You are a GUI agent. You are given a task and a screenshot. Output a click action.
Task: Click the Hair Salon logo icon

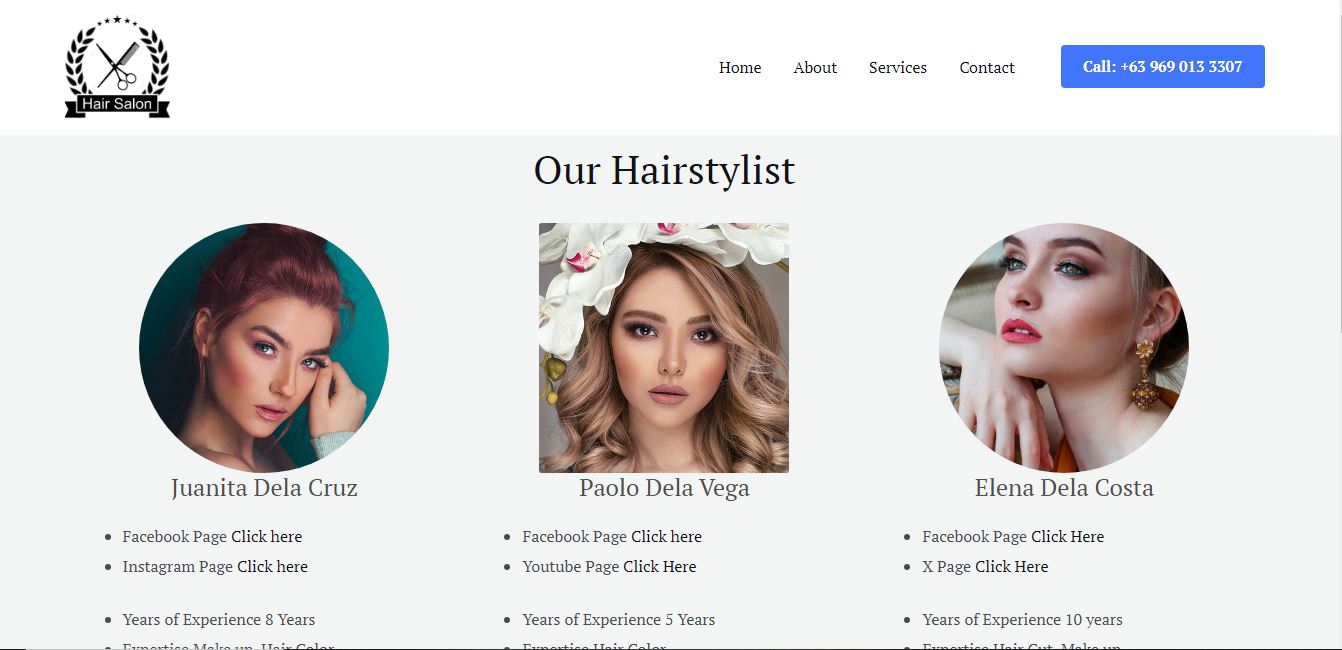[117, 67]
